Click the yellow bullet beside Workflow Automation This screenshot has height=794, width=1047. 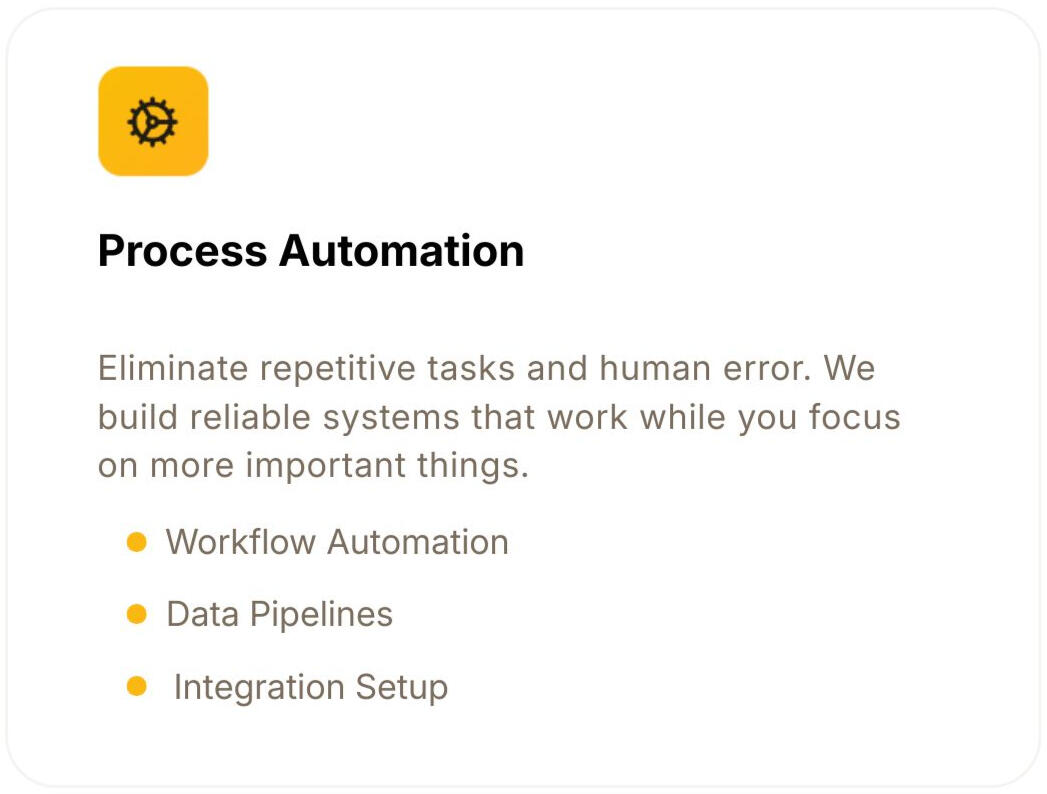point(137,542)
